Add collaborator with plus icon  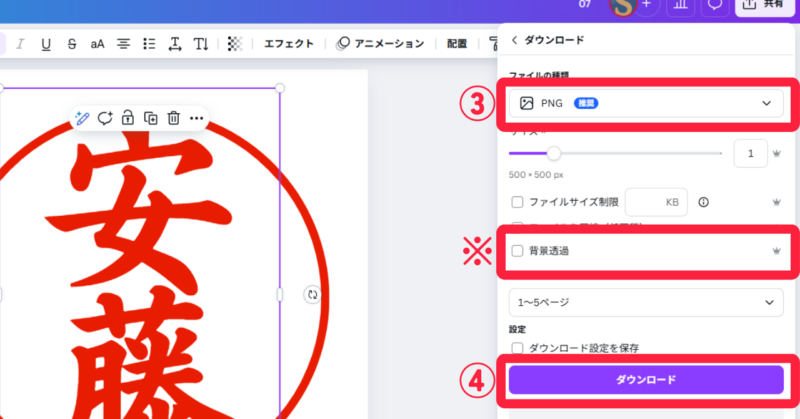pyautogui.click(x=647, y=5)
